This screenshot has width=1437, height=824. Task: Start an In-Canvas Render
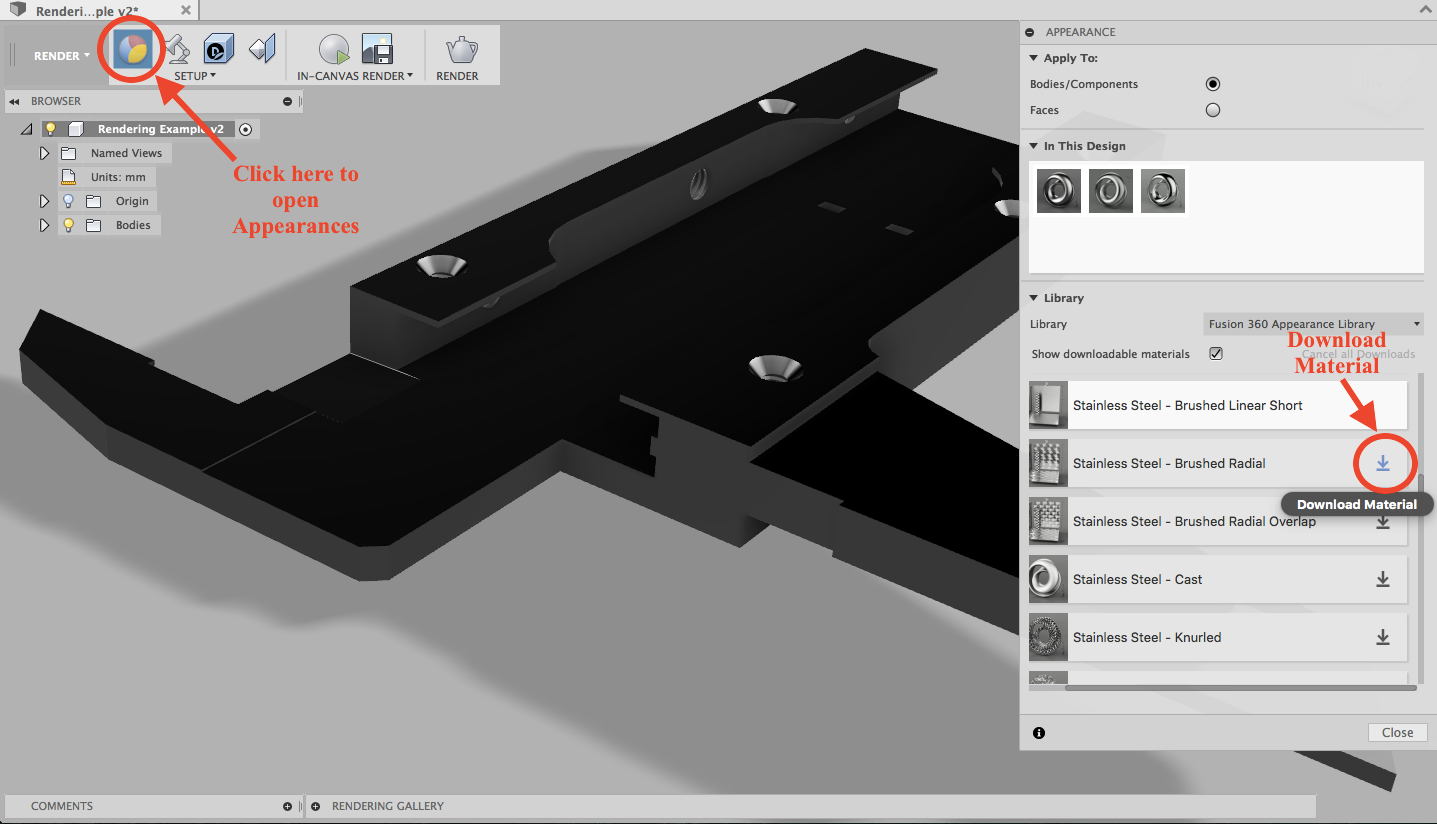(x=333, y=48)
